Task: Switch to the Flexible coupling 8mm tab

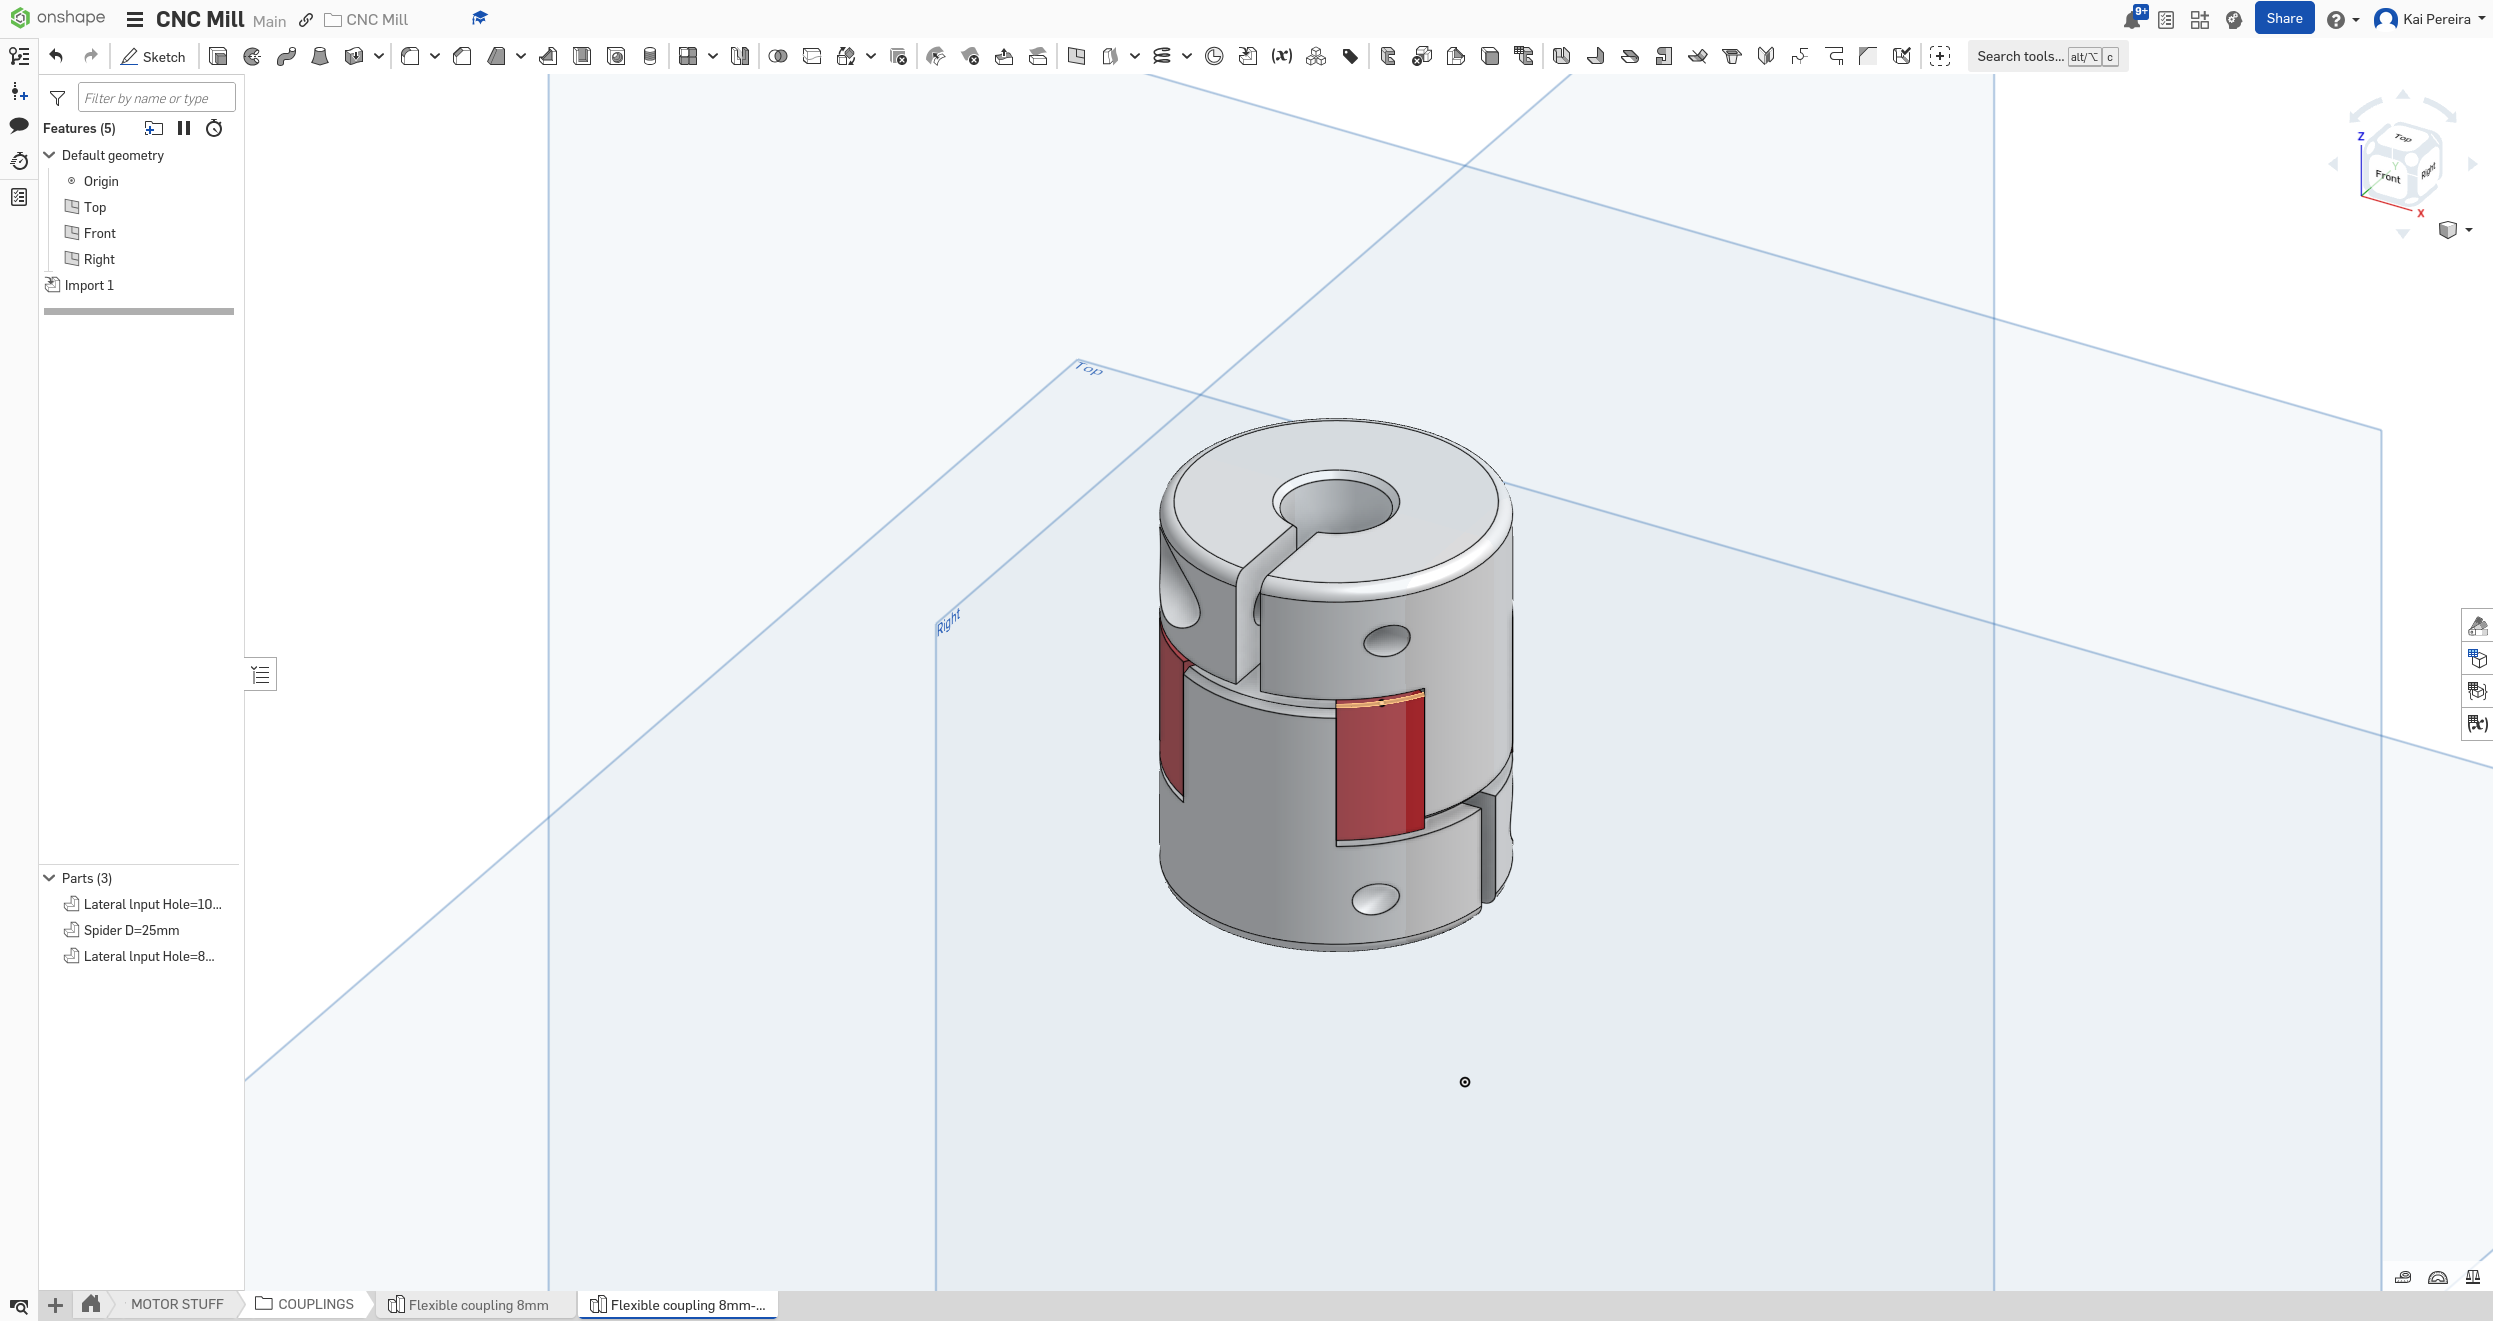Action: (x=476, y=1305)
